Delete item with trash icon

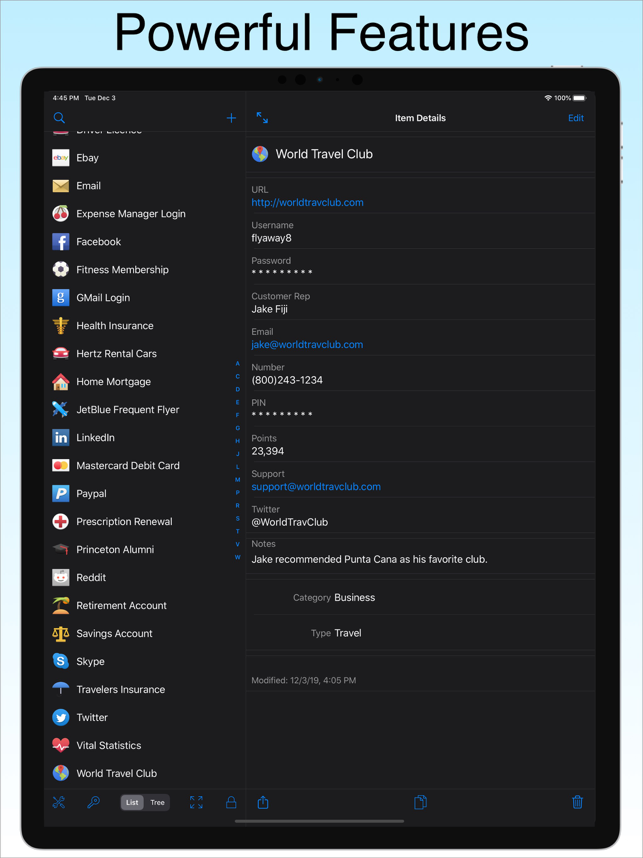(x=577, y=802)
